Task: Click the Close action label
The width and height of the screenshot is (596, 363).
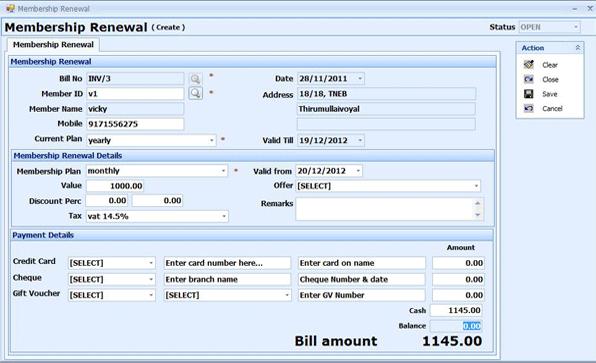Action: pyautogui.click(x=550, y=79)
